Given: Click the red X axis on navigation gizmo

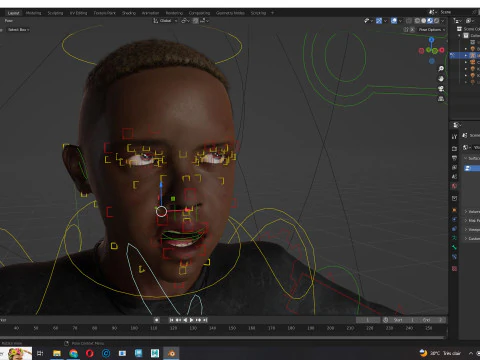Looking at the screenshot, I should [442, 50].
